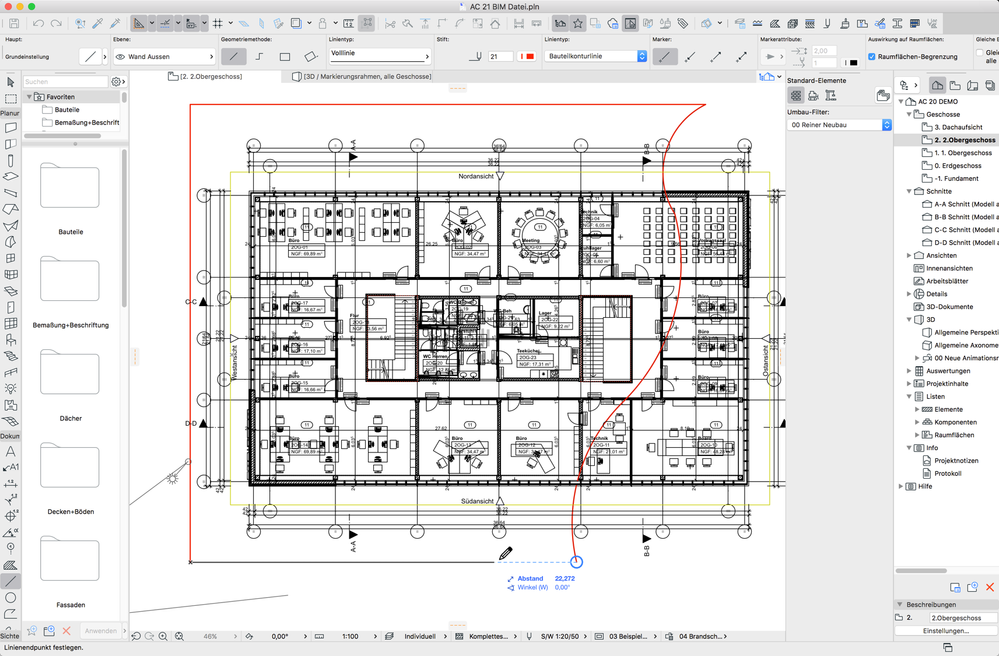Click zoom in magnifier in bottom bar
The height and width of the screenshot is (656, 999).
[163, 636]
